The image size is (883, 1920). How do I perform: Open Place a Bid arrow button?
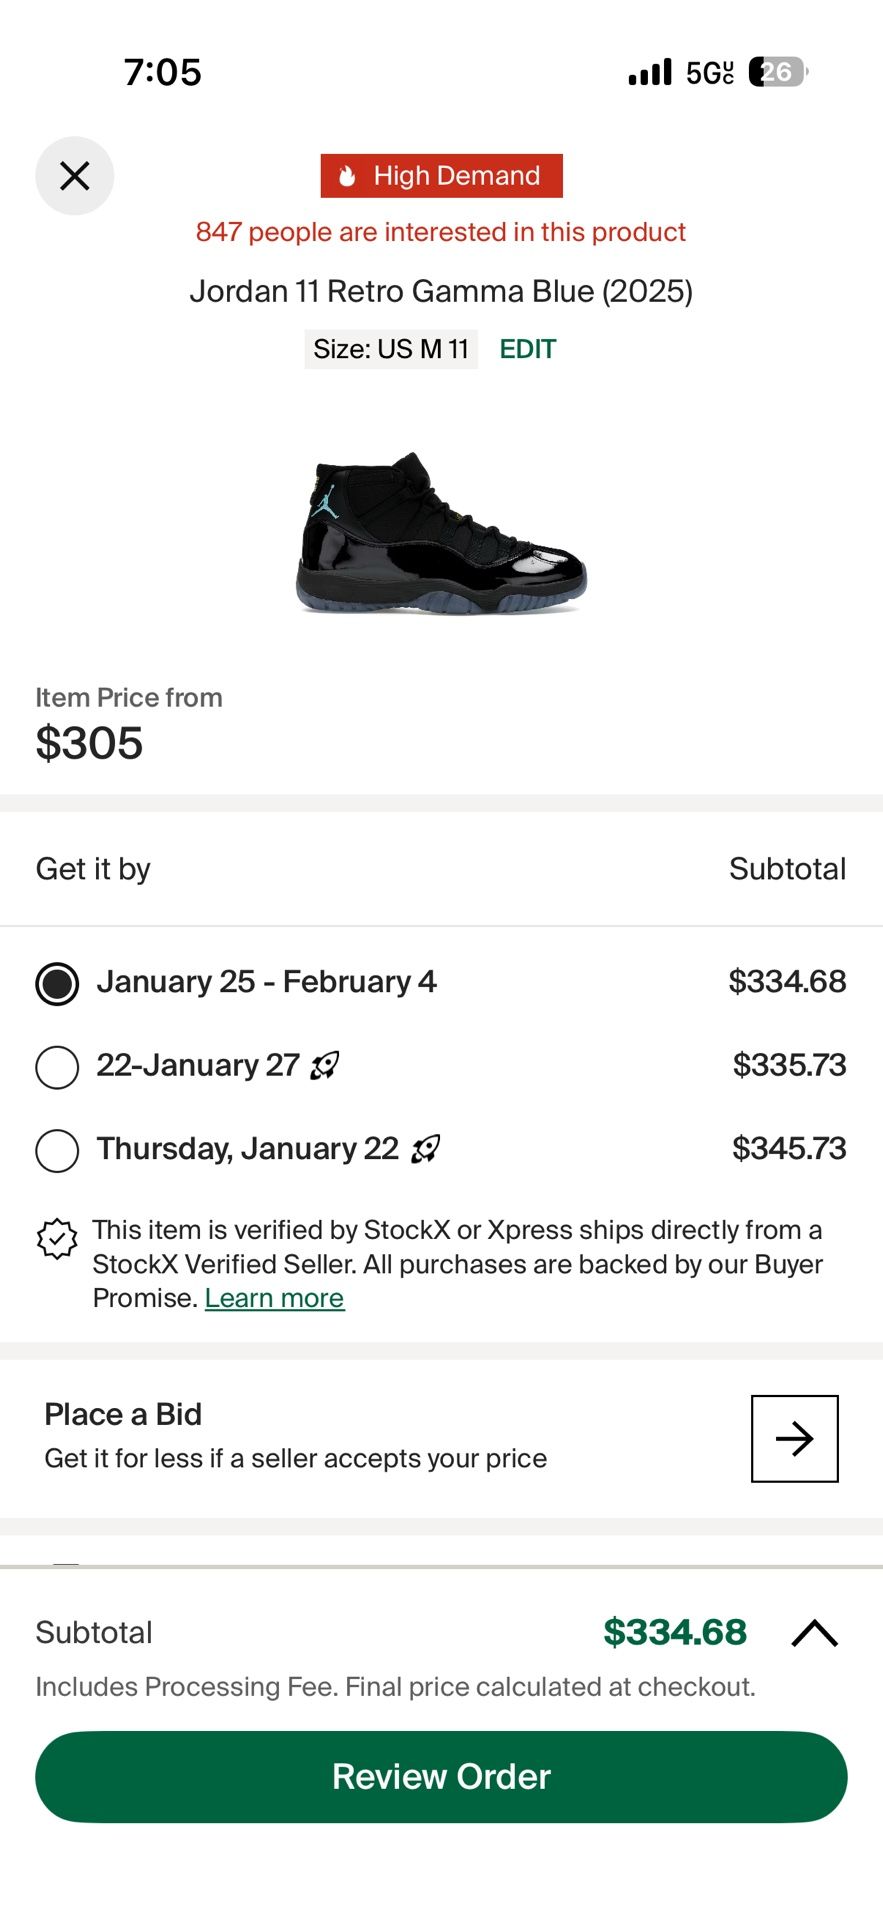pyautogui.click(x=794, y=1438)
